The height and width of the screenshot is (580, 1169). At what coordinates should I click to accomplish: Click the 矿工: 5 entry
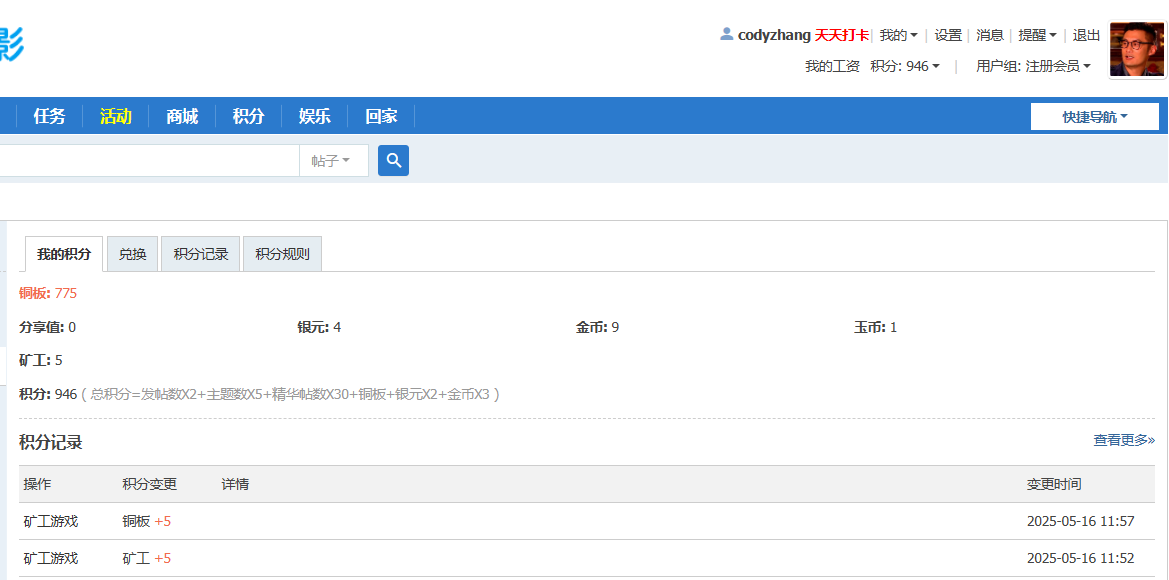[40, 361]
